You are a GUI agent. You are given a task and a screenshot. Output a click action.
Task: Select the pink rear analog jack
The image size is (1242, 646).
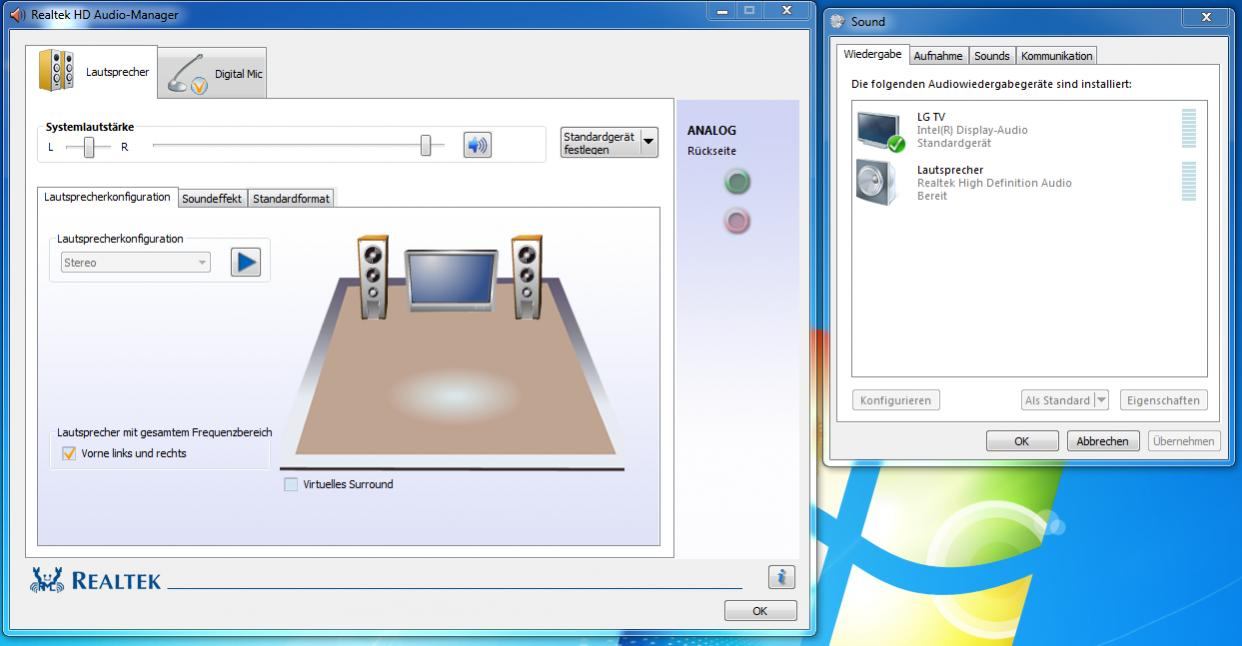pos(737,221)
